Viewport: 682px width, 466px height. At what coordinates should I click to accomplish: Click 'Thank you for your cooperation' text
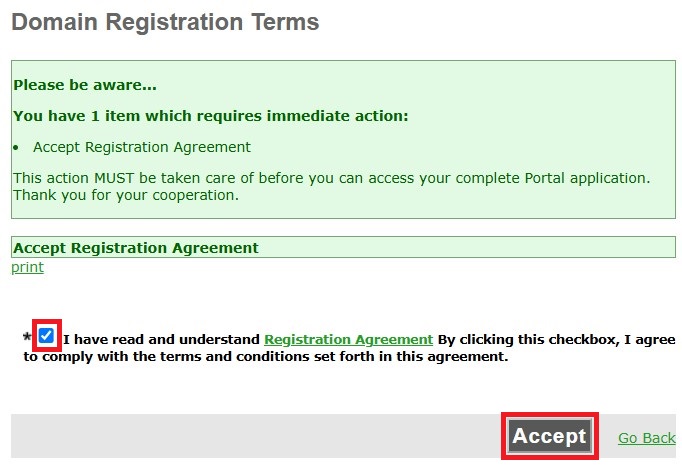point(126,195)
